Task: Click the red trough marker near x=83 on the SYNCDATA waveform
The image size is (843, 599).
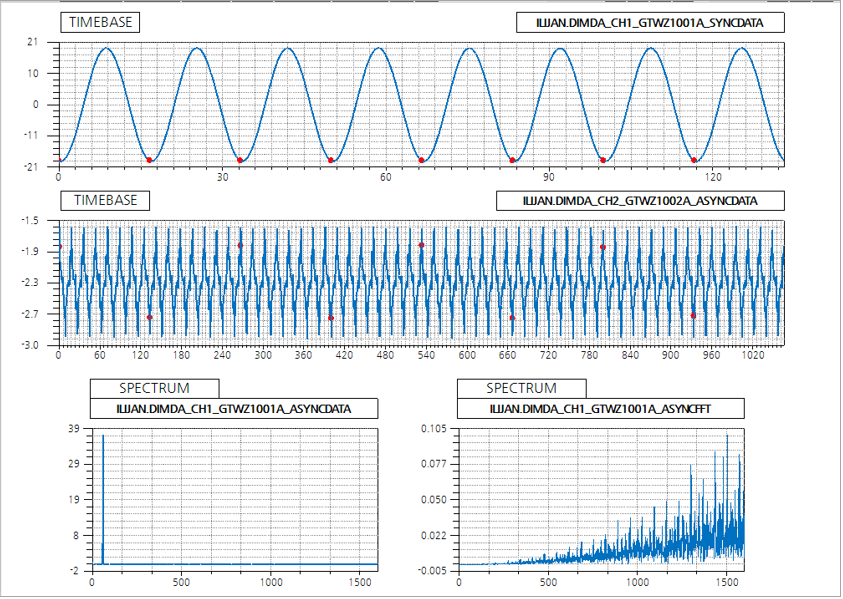Action: point(512,160)
